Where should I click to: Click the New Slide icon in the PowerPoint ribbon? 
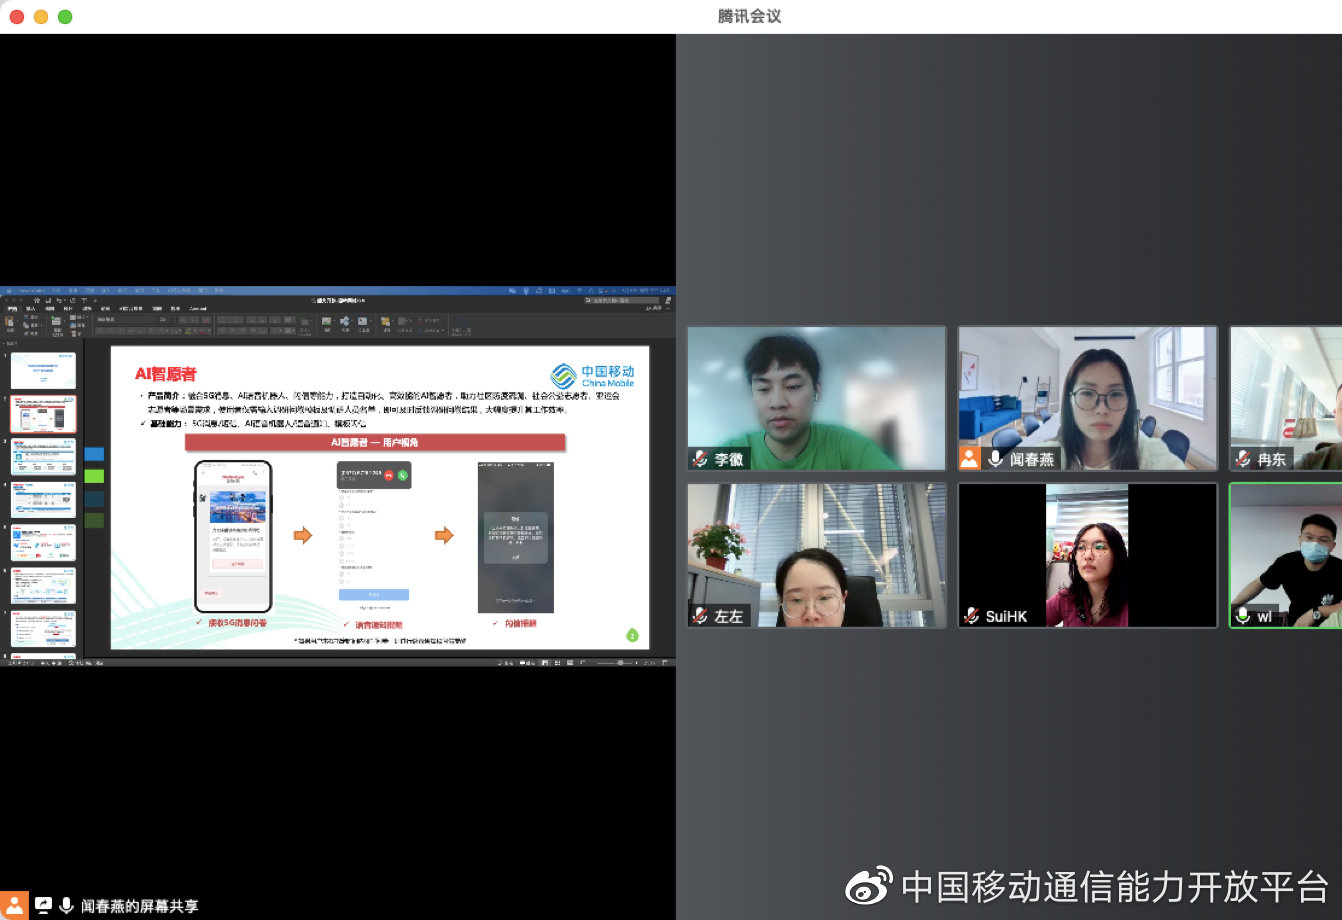[x=57, y=321]
